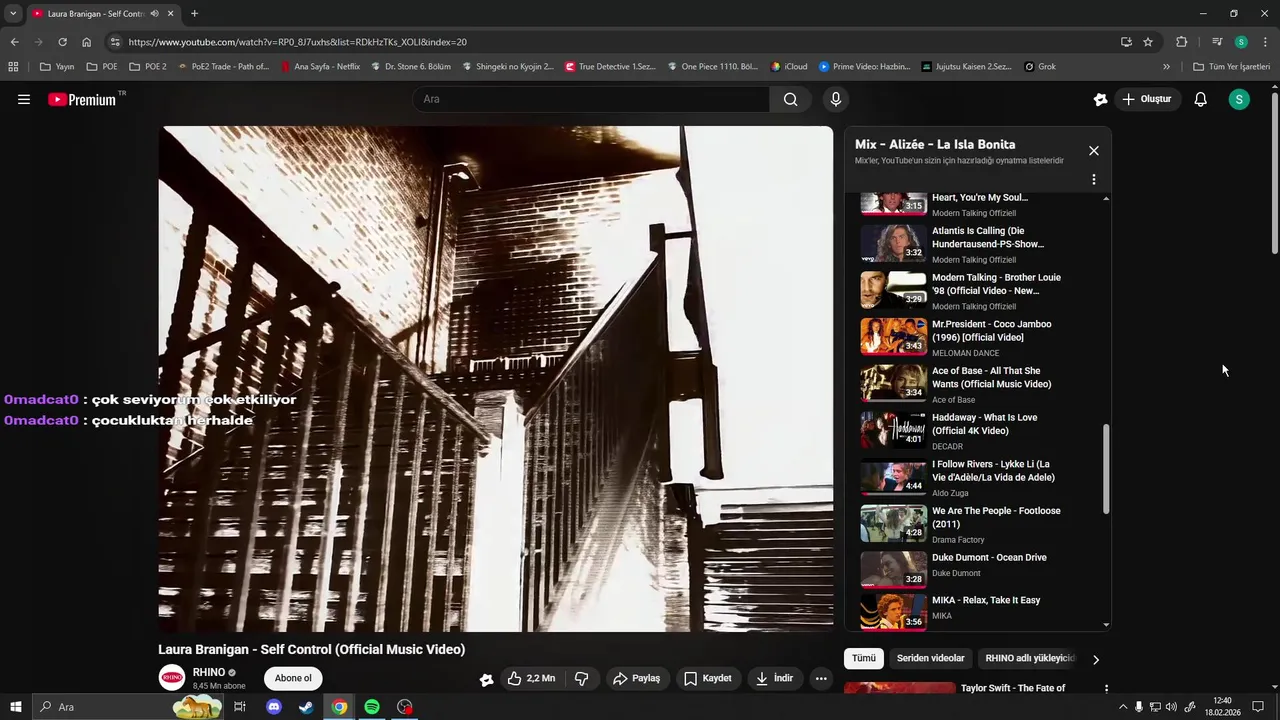Open the RHINO channel name link
Viewport: 1280px width, 720px height.
[209, 673]
